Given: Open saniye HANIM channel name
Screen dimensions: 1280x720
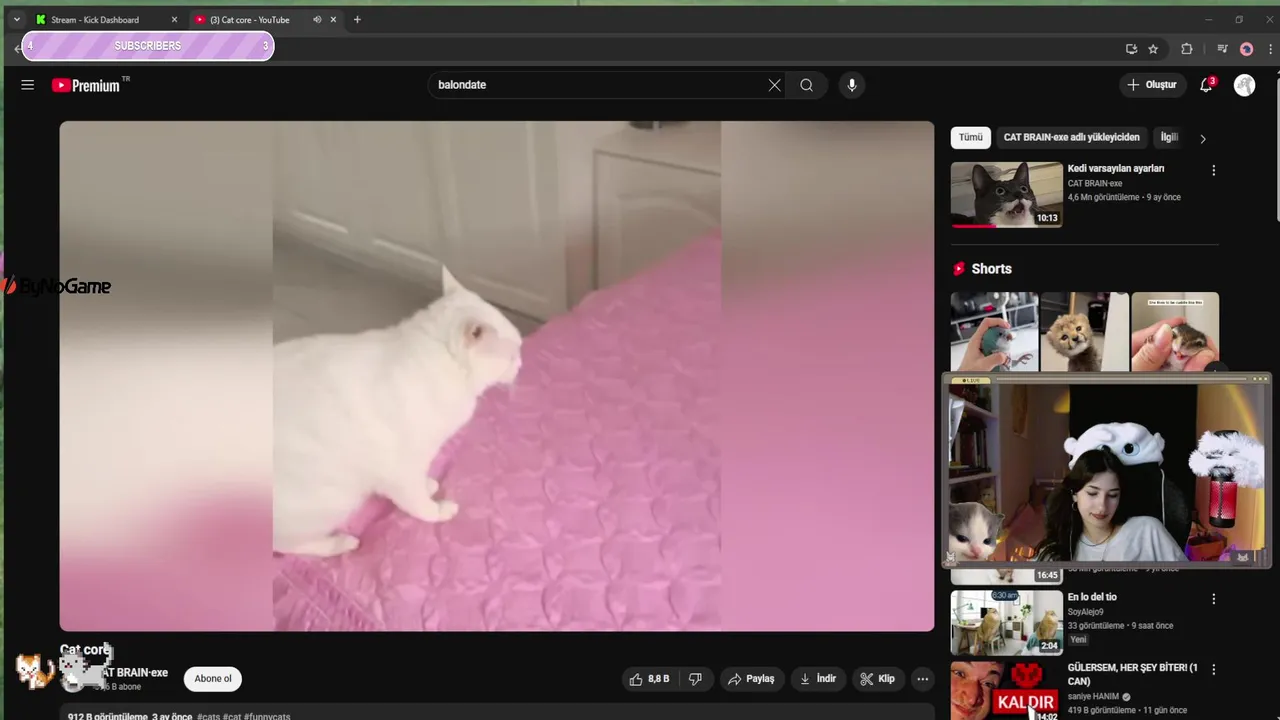Looking at the screenshot, I should click(1093, 697).
